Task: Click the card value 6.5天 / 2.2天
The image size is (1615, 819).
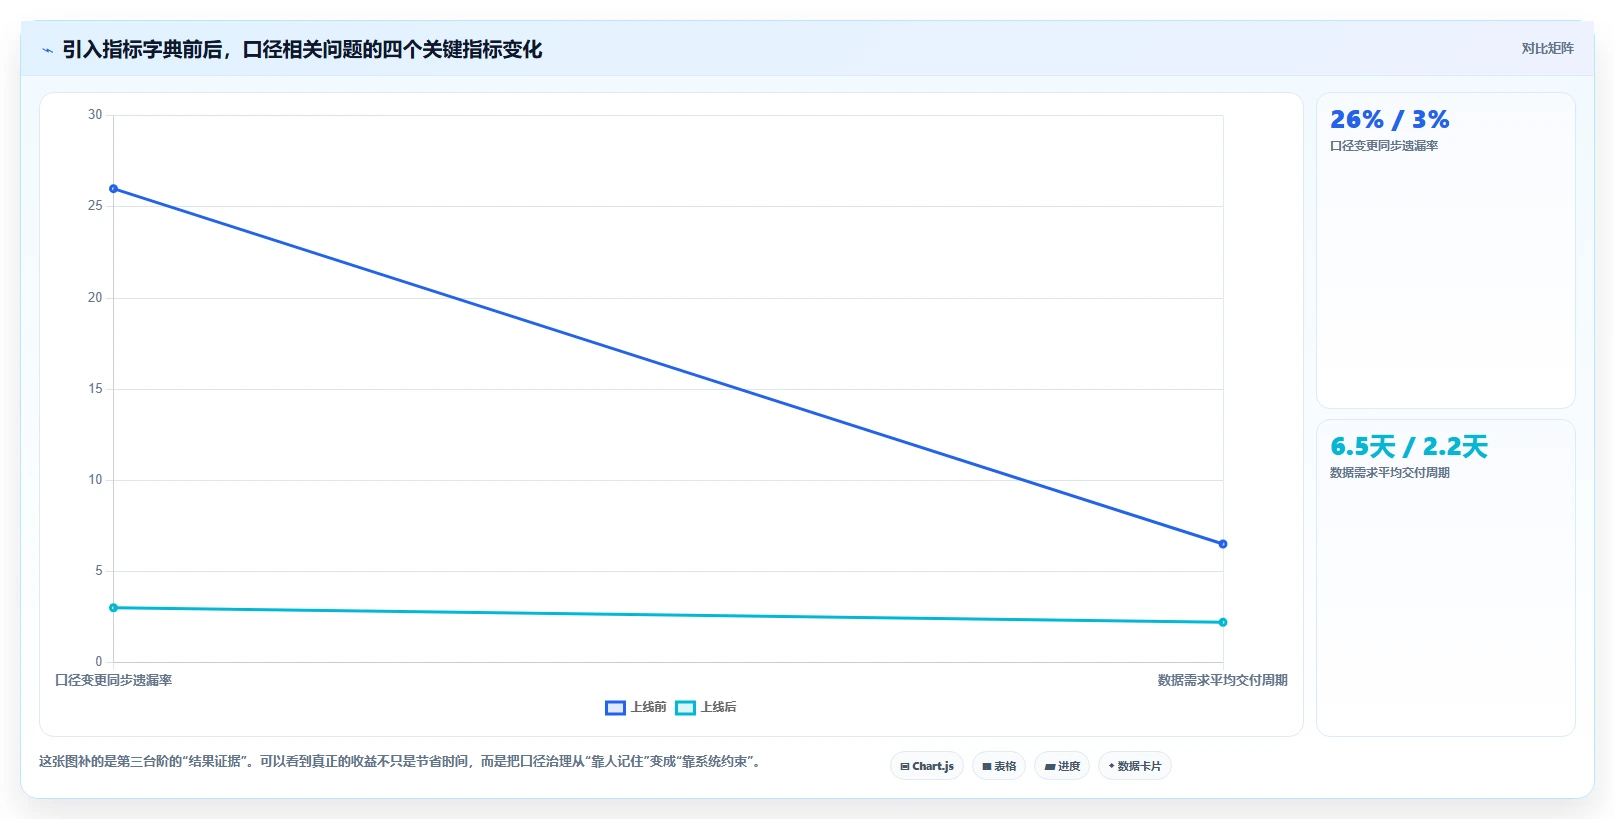Action: coord(1409,446)
